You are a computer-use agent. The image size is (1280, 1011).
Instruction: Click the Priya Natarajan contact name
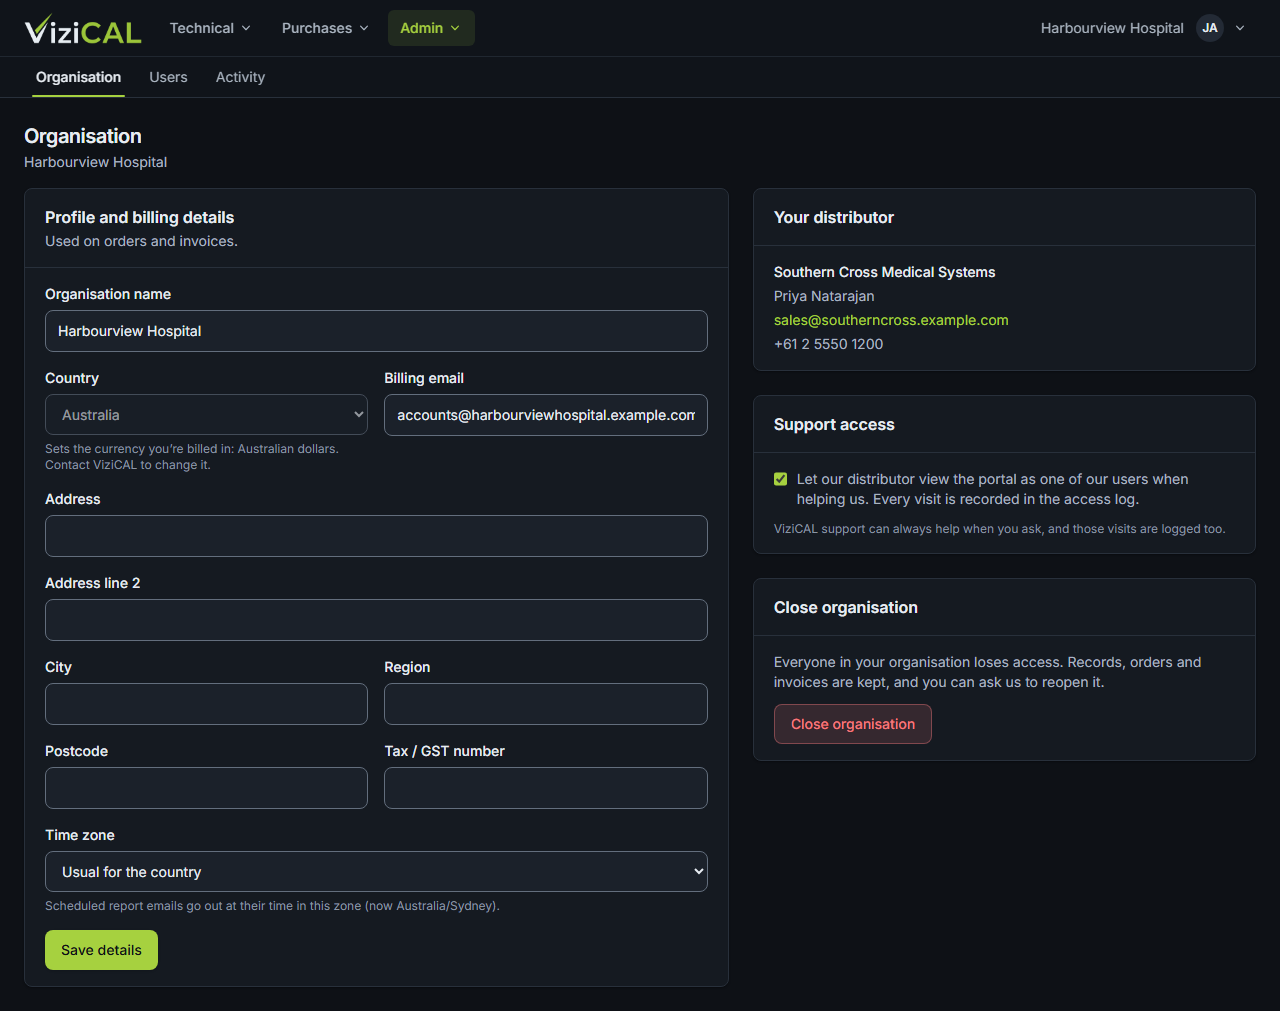[824, 296]
